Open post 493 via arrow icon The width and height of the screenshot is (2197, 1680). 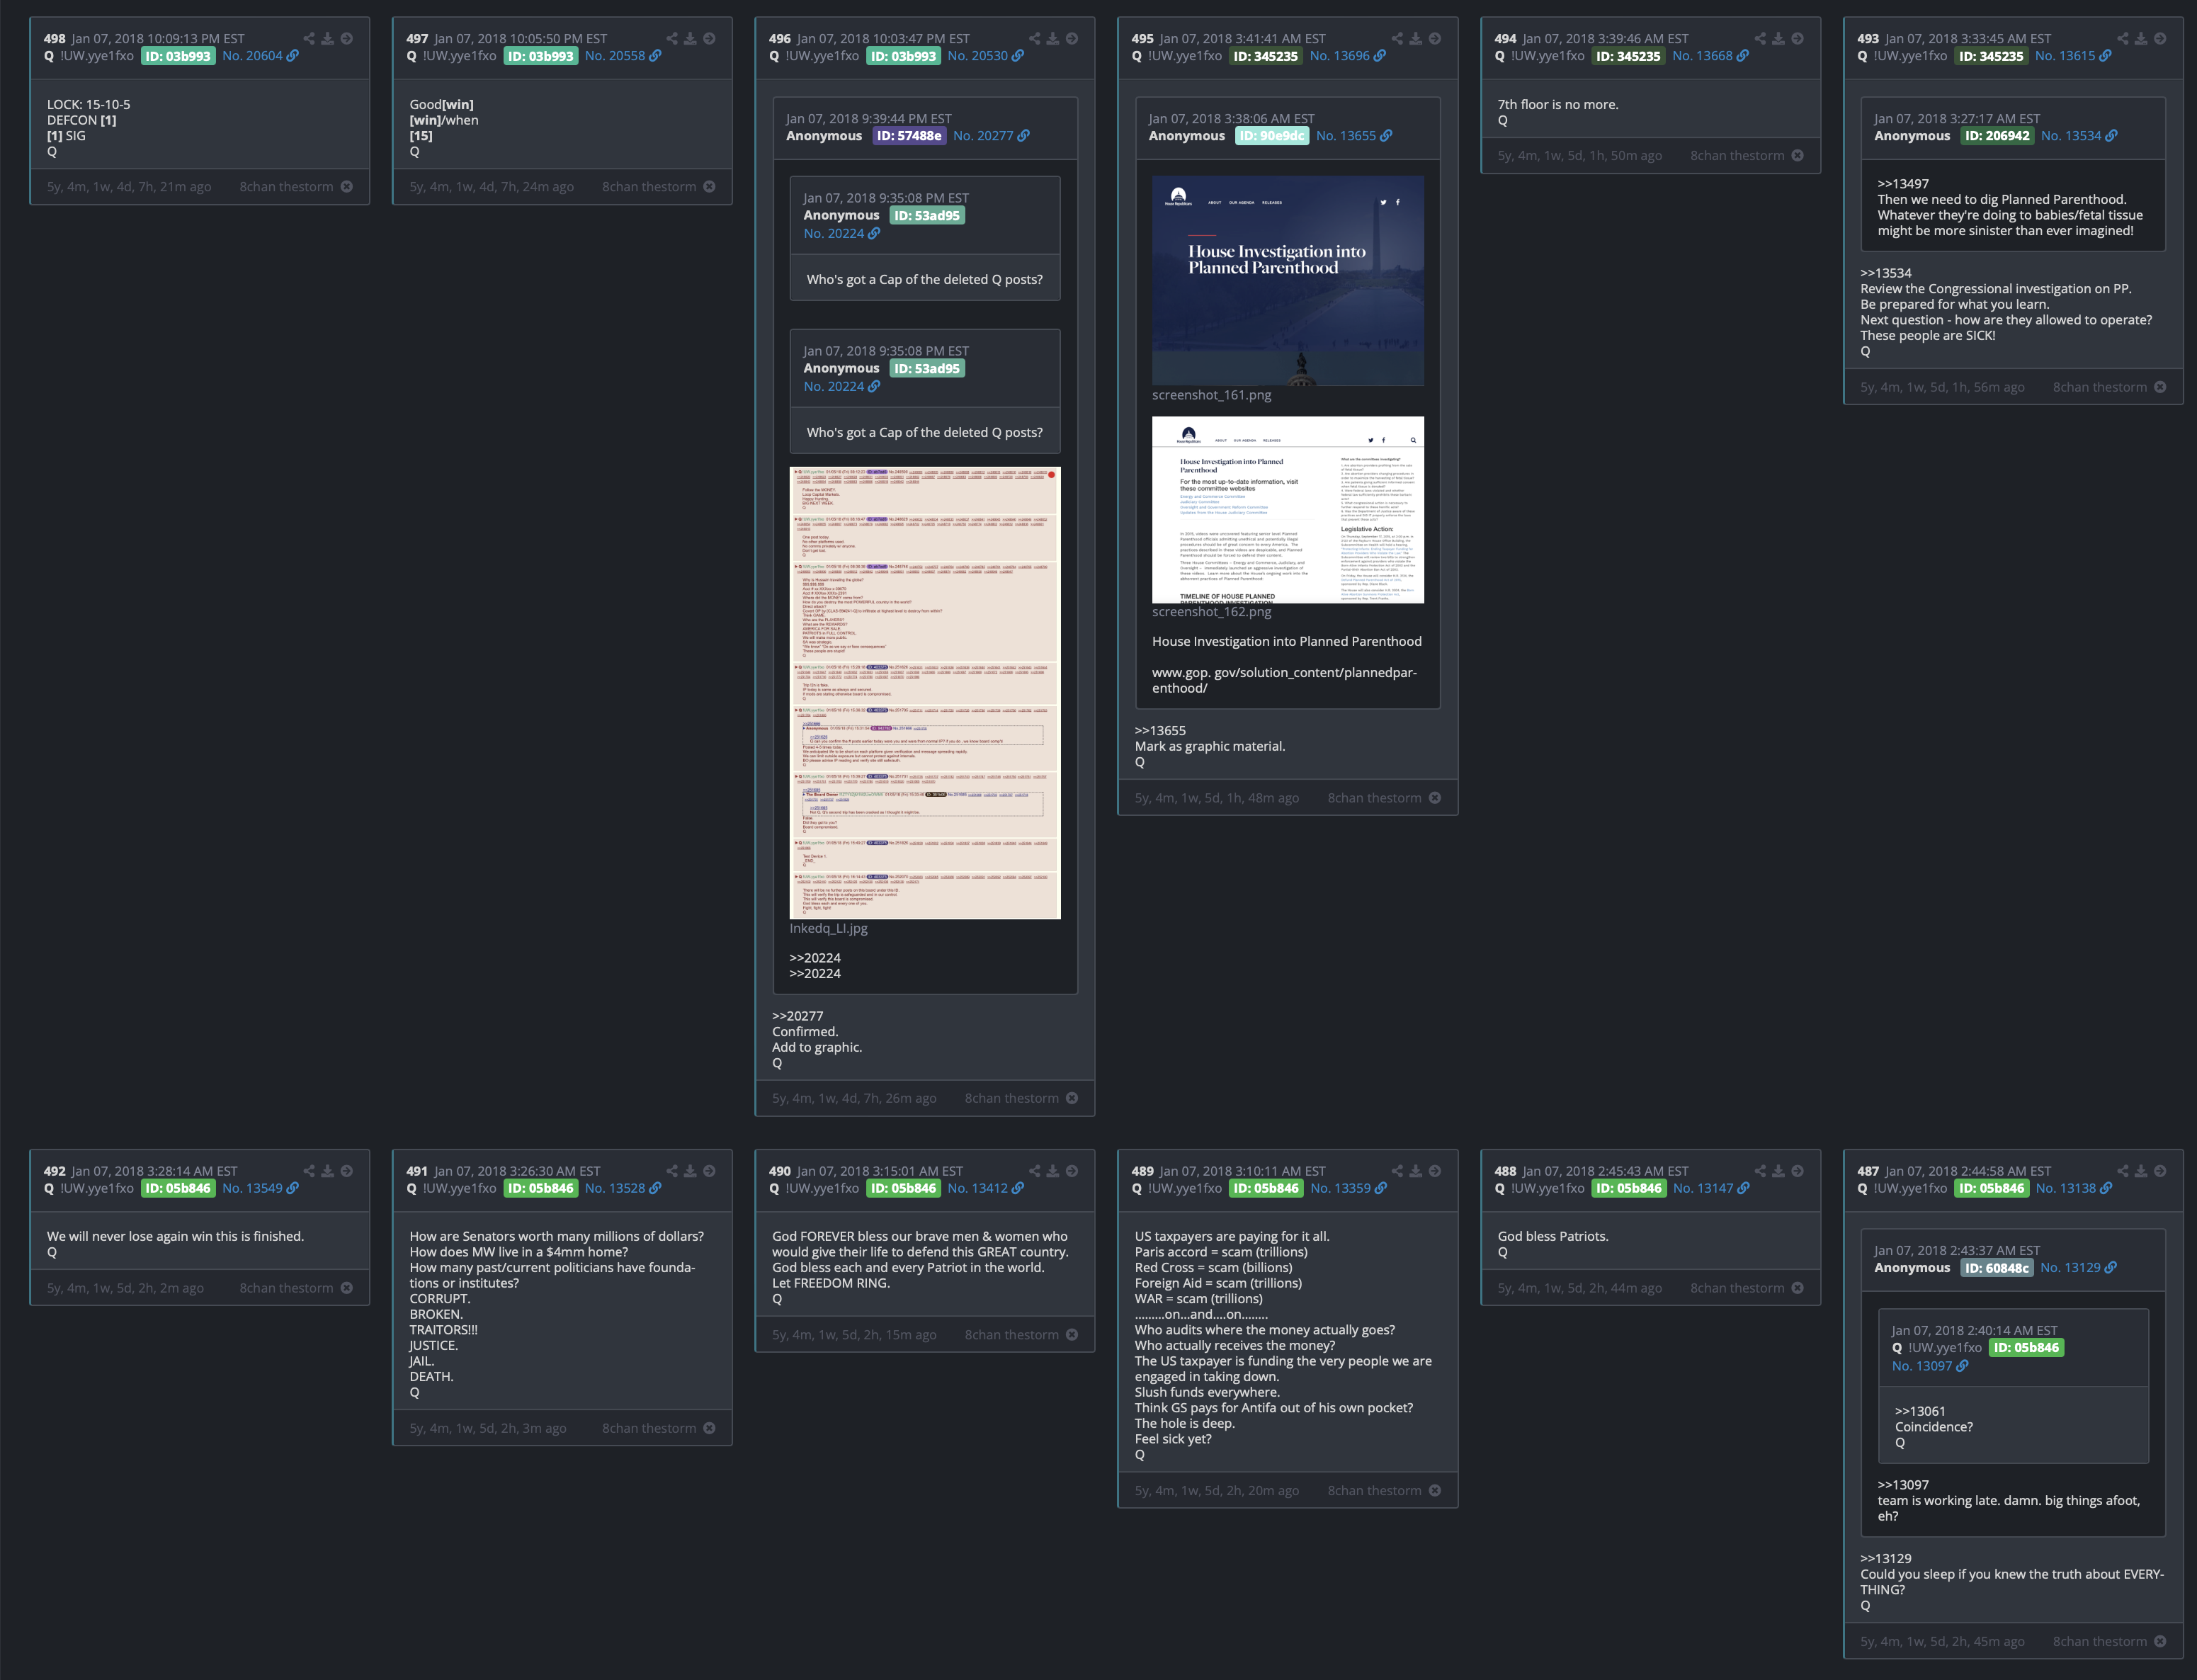tap(2160, 39)
